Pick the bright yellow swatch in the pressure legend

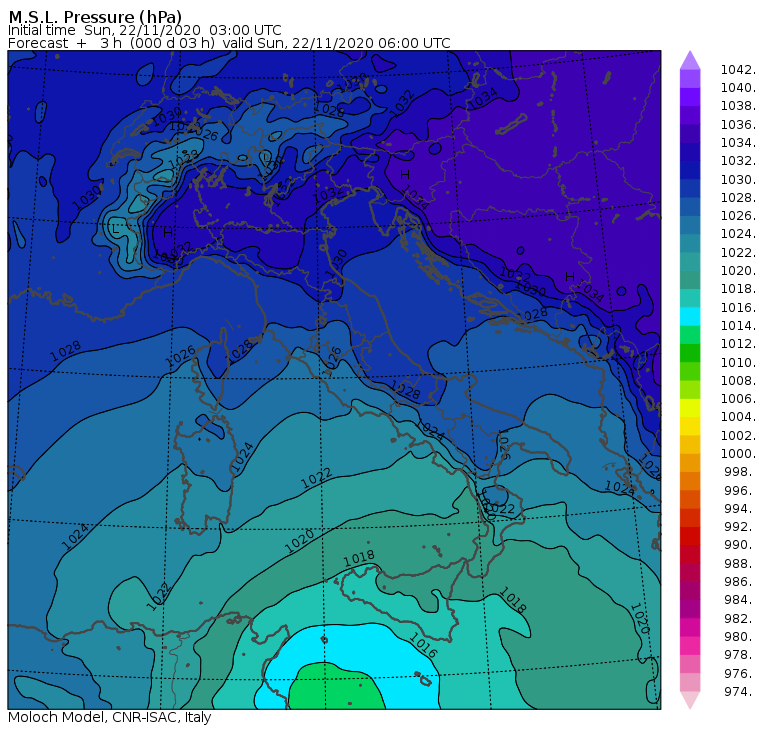pyautogui.click(x=690, y=408)
